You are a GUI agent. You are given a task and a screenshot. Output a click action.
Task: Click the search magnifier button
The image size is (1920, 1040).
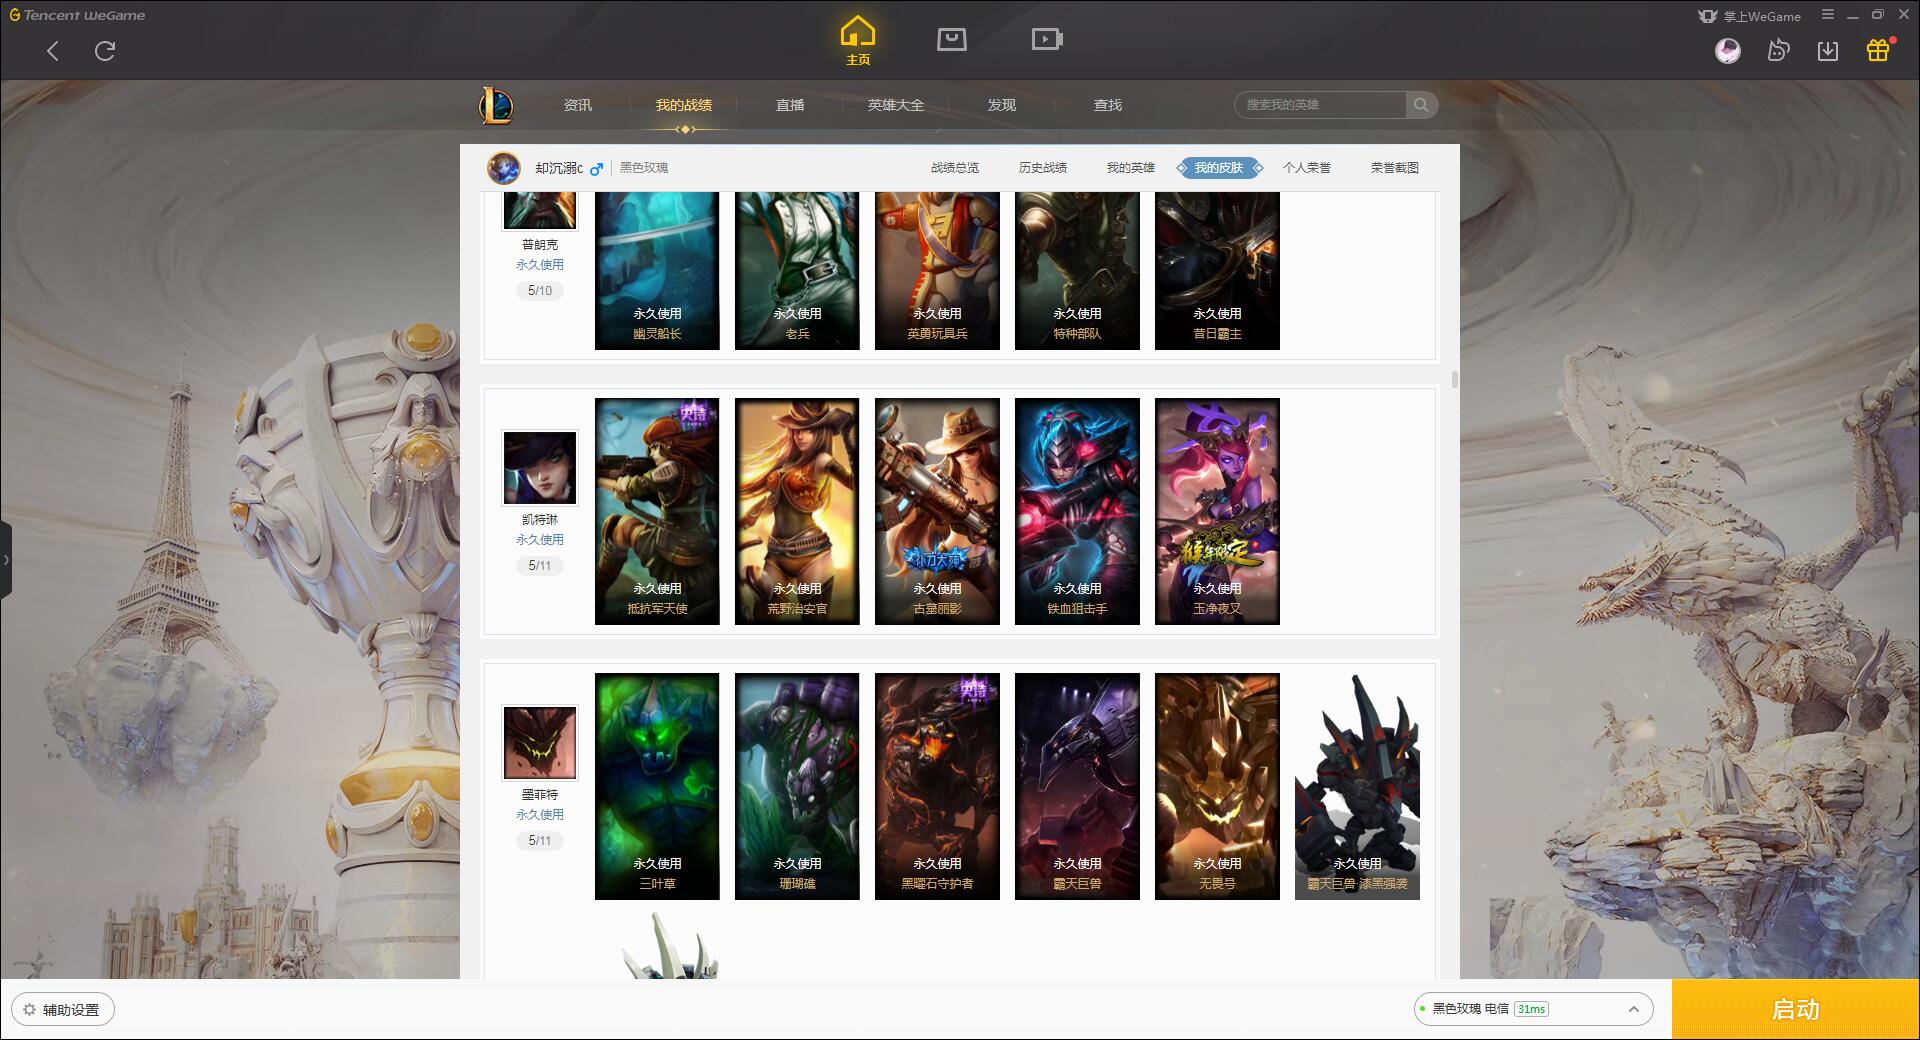(x=1421, y=105)
